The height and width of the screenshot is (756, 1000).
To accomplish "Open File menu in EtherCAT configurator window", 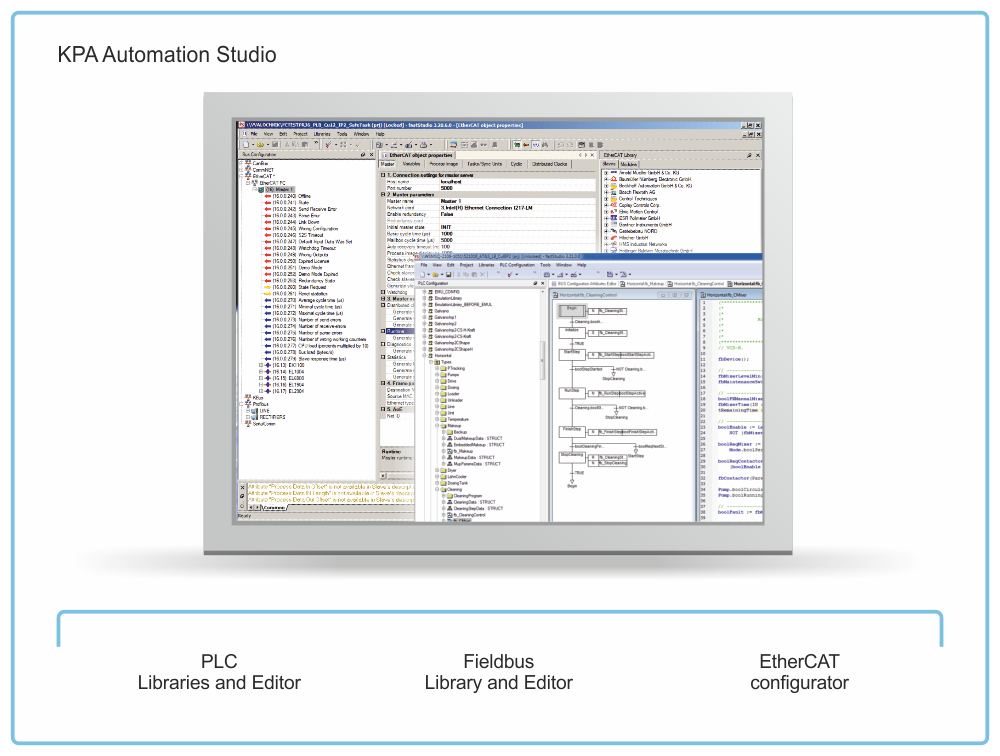I will coord(254,135).
